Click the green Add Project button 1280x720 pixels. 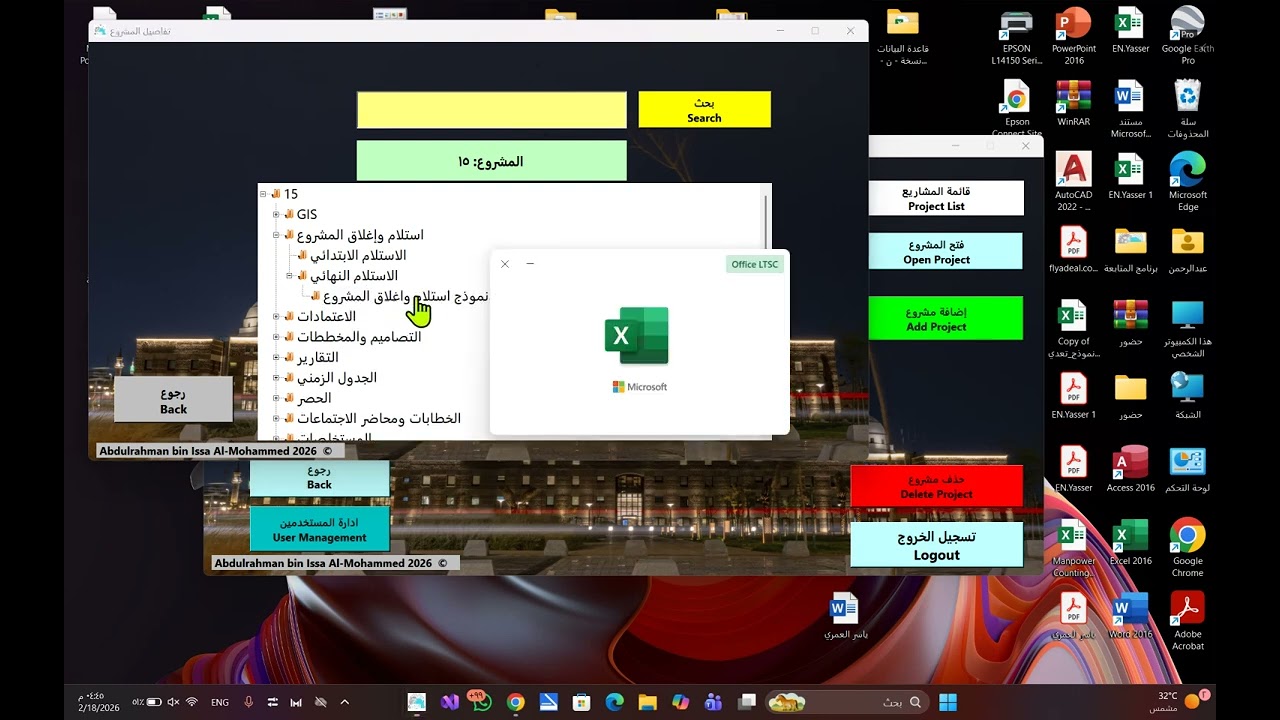tap(946, 318)
